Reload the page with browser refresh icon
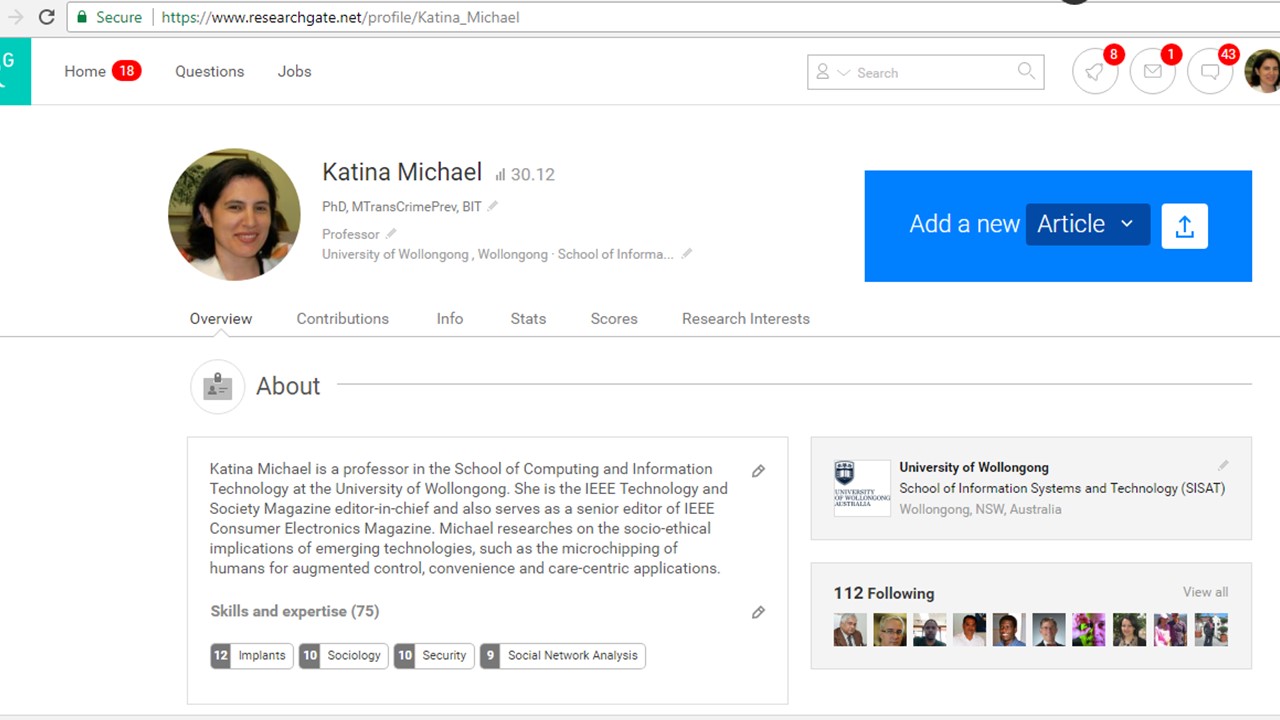 [x=46, y=17]
